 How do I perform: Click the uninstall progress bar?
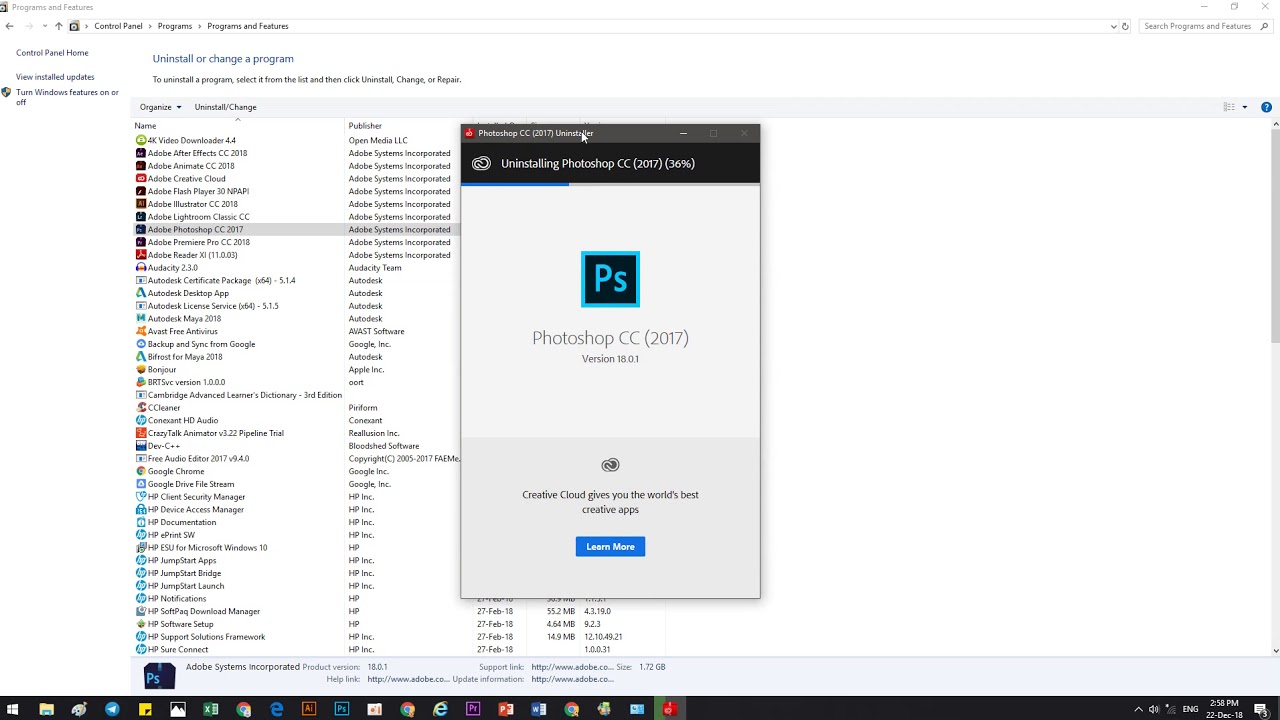[610, 184]
